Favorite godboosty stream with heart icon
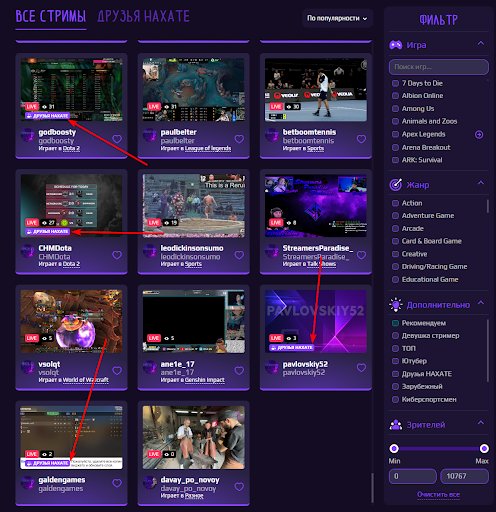Image resolution: width=496 pixels, height=512 pixels. pyautogui.click(x=117, y=139)
